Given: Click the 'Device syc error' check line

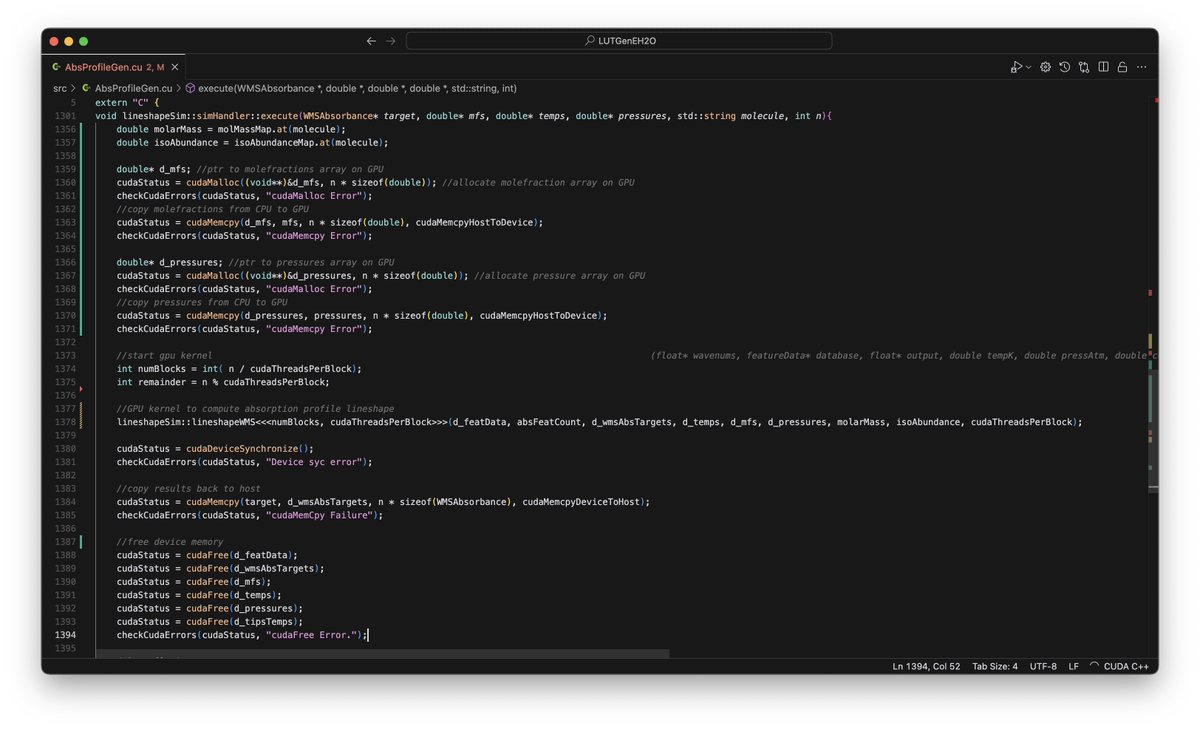Looking at the screenshot, I should point(244,461).
